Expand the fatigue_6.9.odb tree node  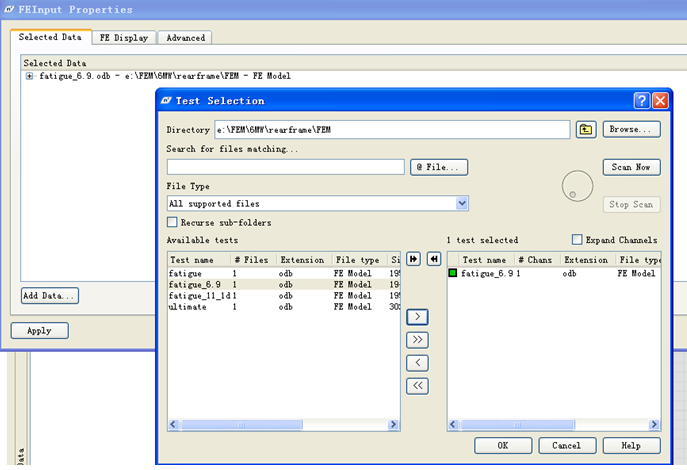[29, 76]
